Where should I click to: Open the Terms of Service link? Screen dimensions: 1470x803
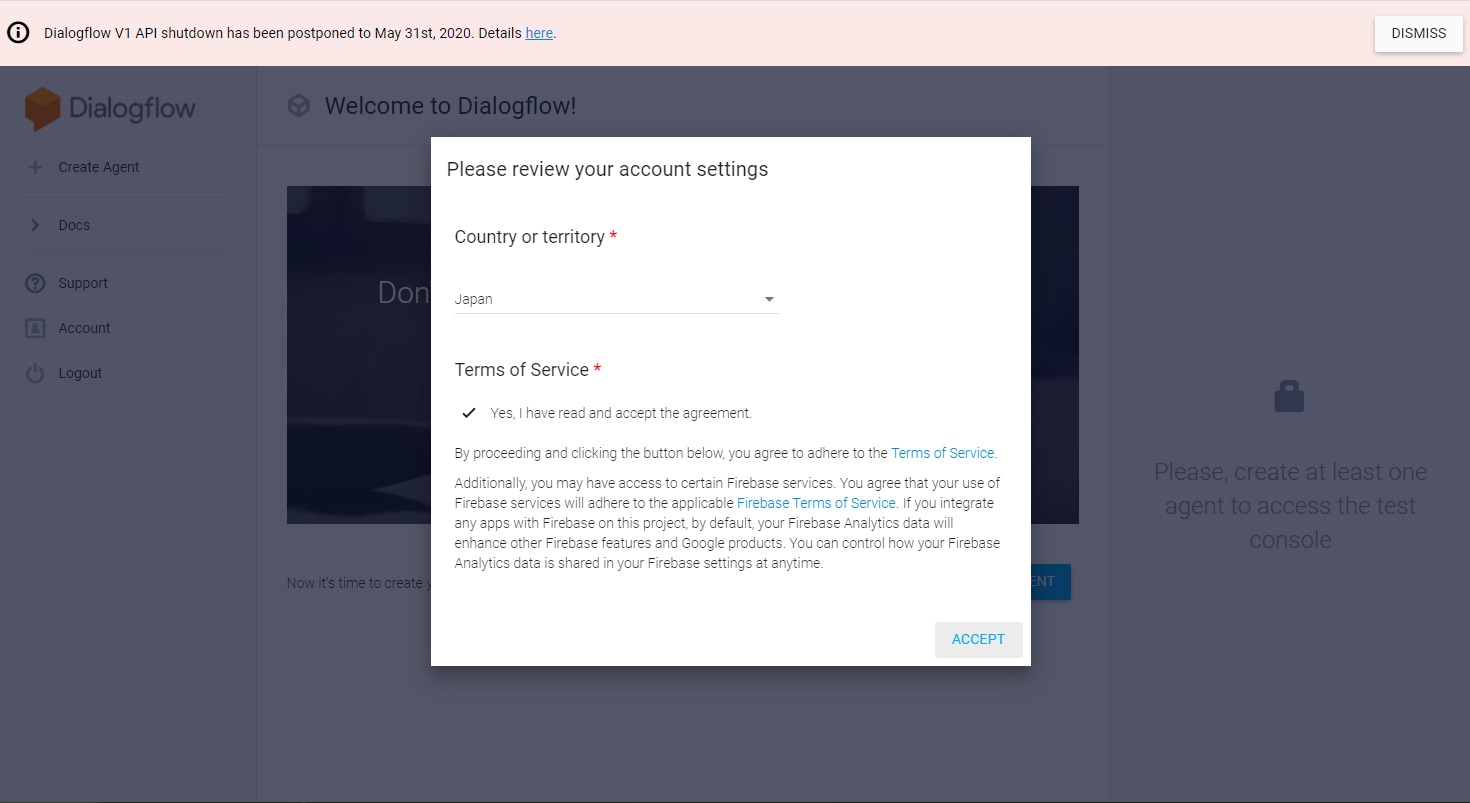[942, 453]
